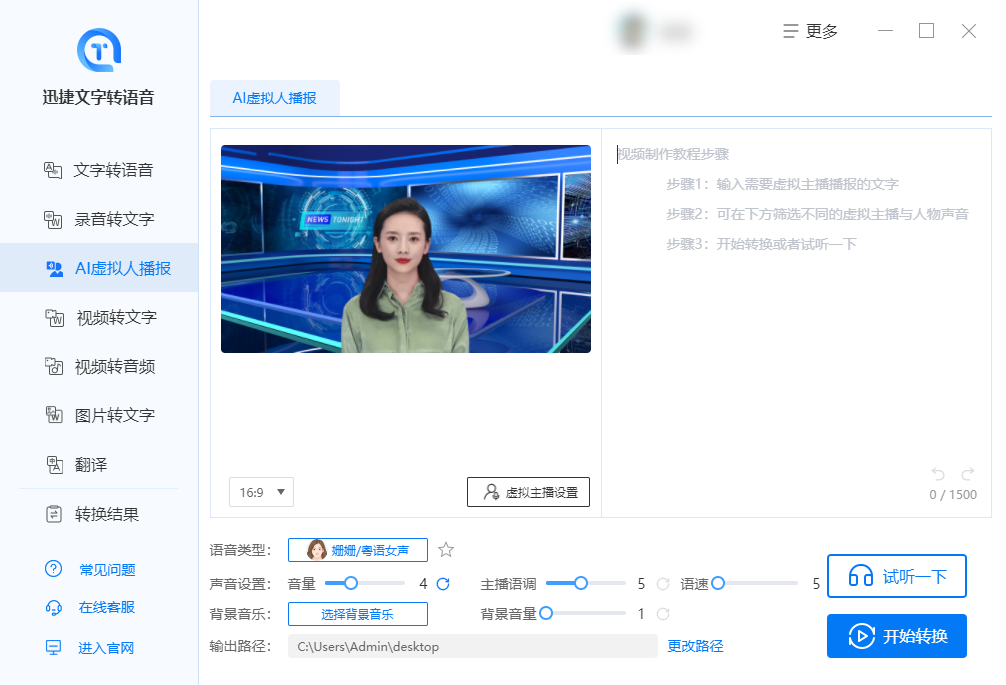Screen dimensions: 1006x685
Task: Reset 背景音量 with the refresh icon
Action: [663, 614]
